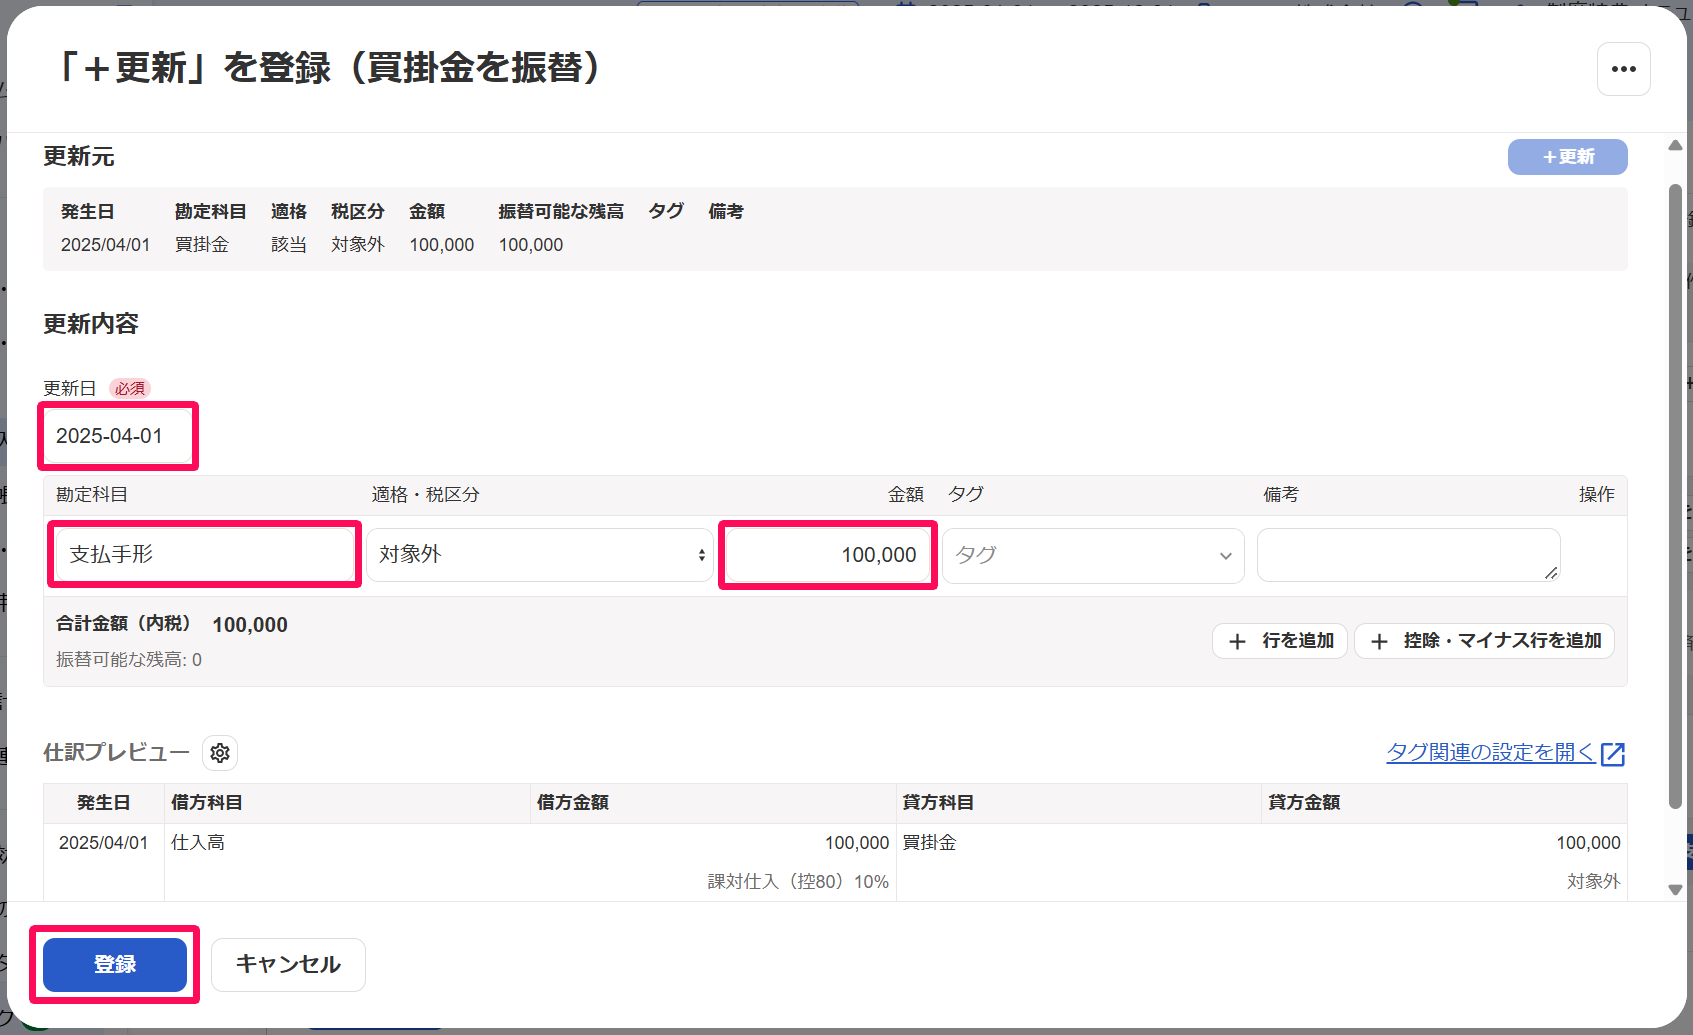Click the 更新日 date field 2025-04-01
Image resolution: width=1693 pixels, height=1035 pixels.
click(x=118, y=436)
